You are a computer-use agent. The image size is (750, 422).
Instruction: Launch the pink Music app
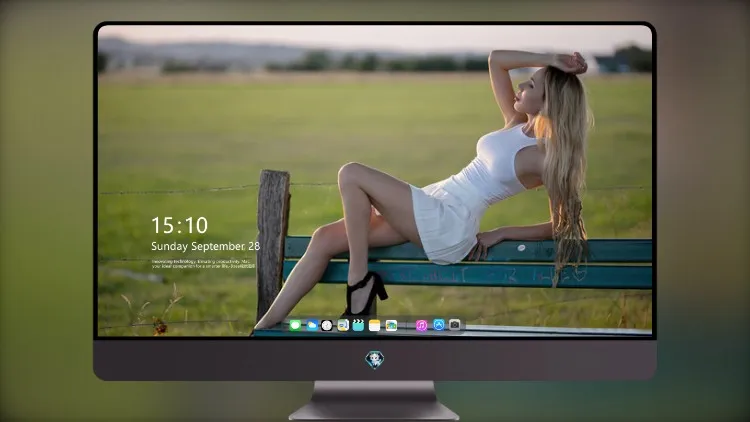click(421, 325)
